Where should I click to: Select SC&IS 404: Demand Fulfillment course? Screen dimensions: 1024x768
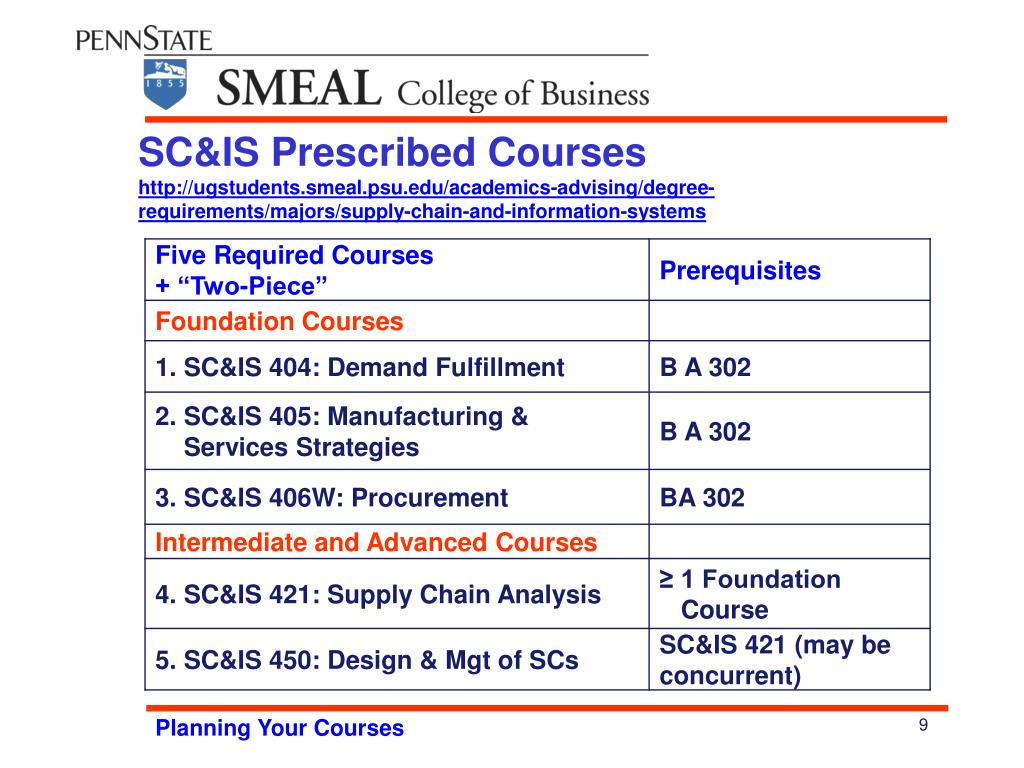click(x=360, y=367)
